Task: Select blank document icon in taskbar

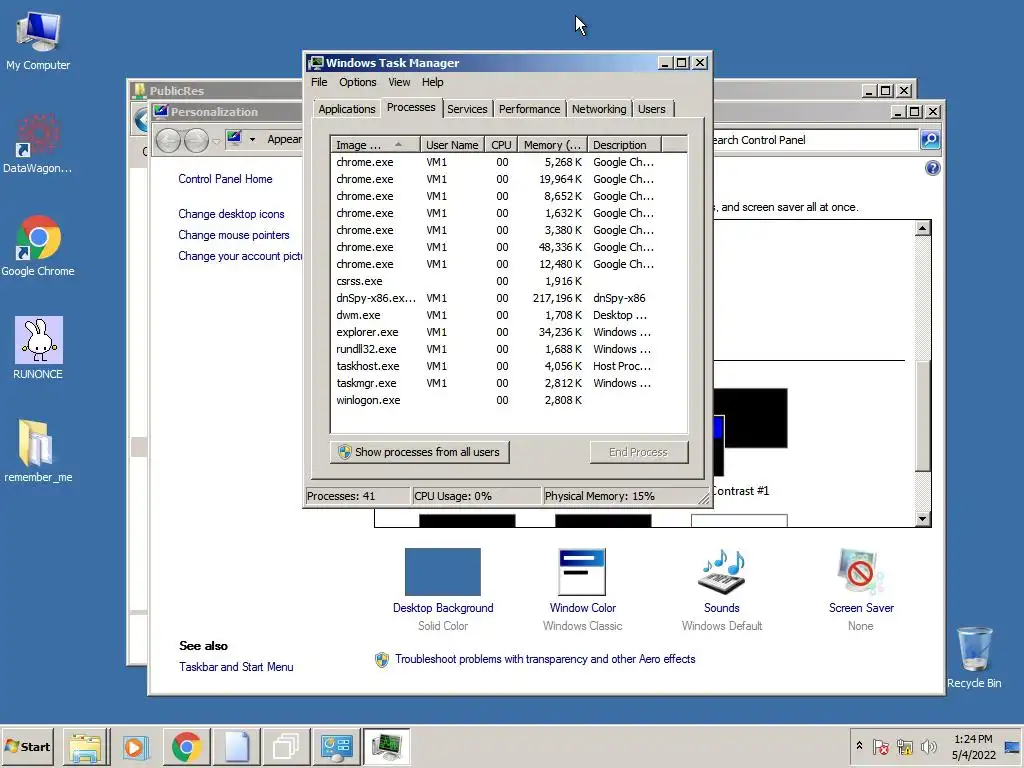Action: click(236, 747)
